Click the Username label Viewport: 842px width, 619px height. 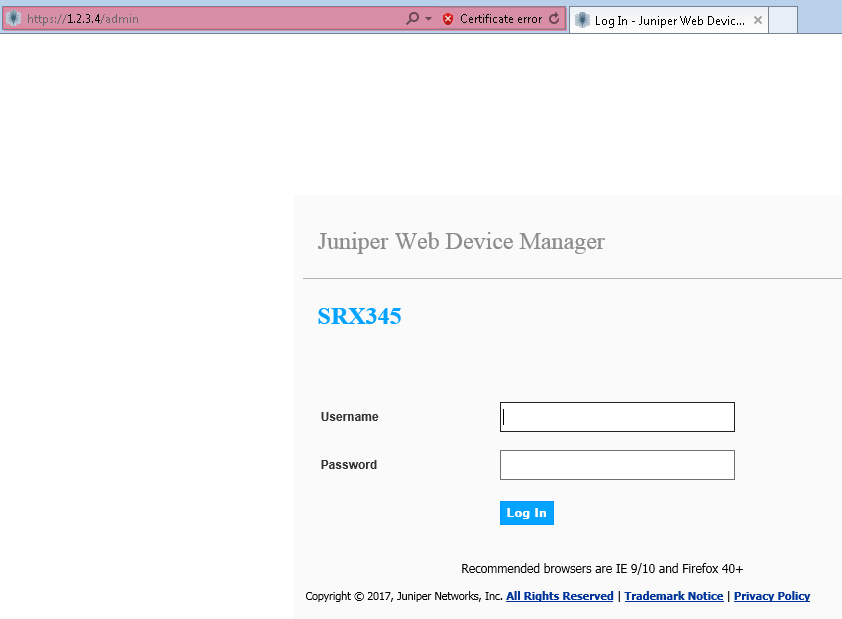pyautogui.click(x=350, y=417)
